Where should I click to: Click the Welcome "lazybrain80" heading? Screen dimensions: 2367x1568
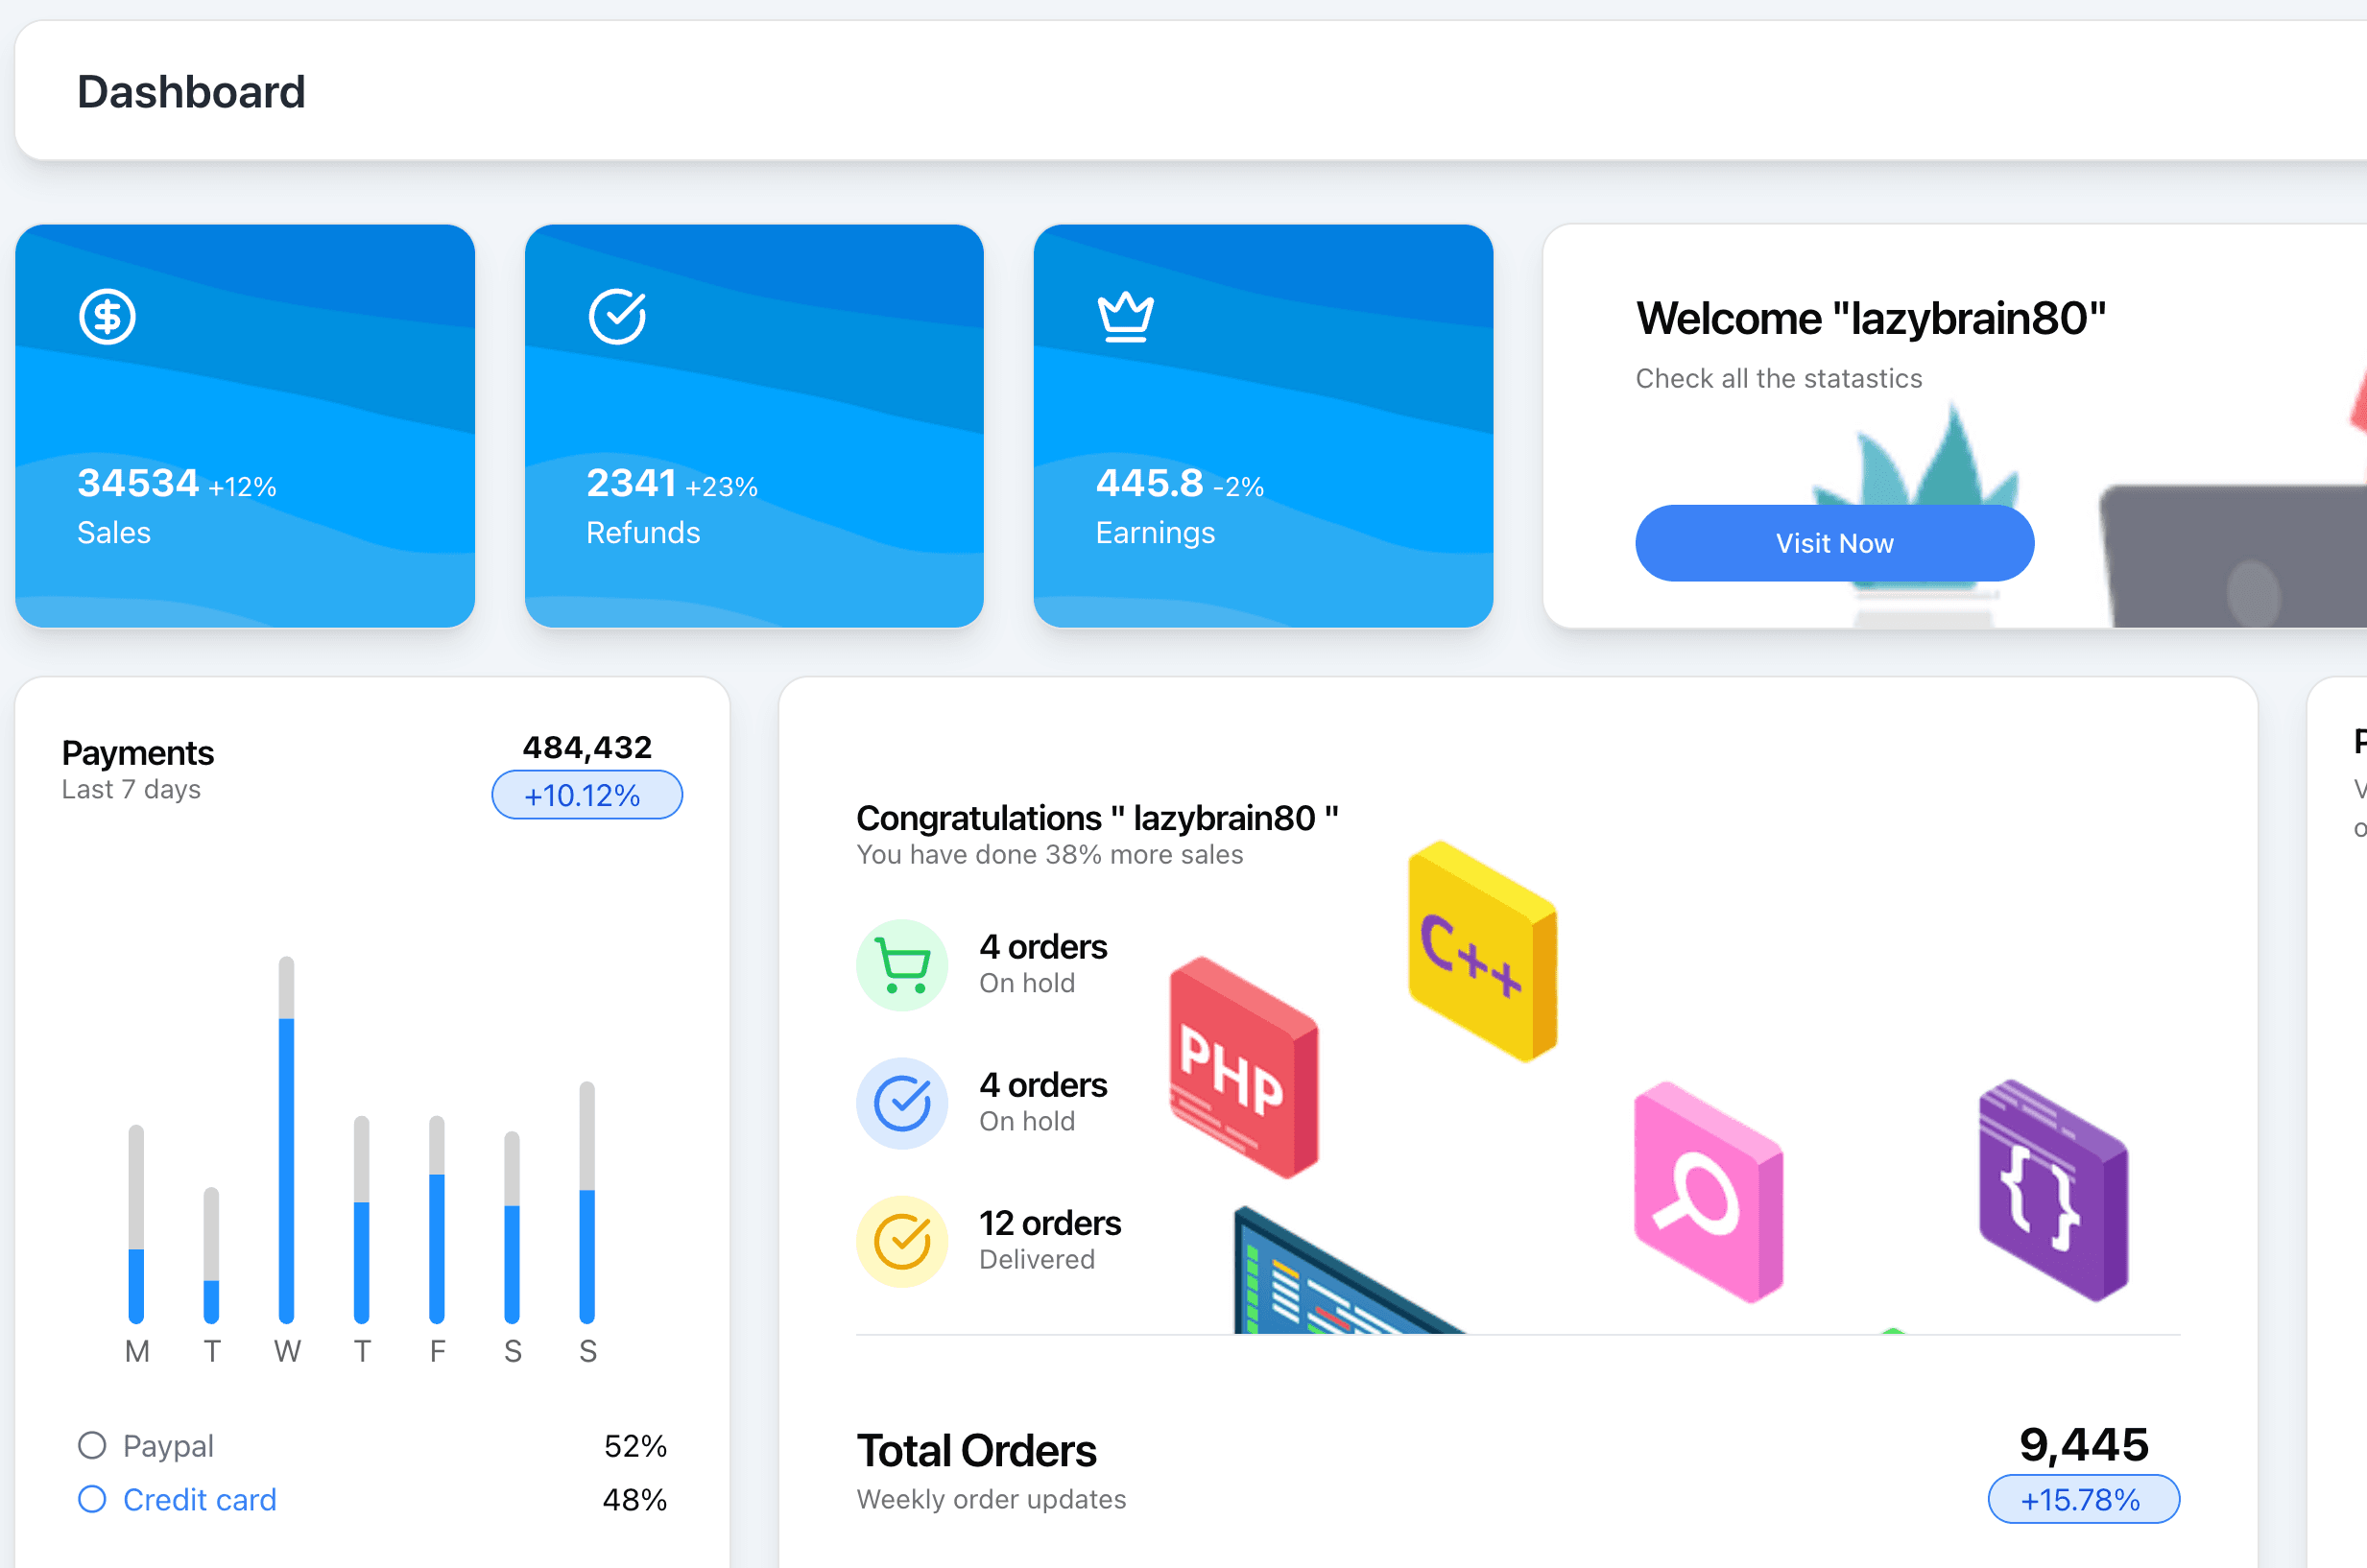(x=1871, y=318)
